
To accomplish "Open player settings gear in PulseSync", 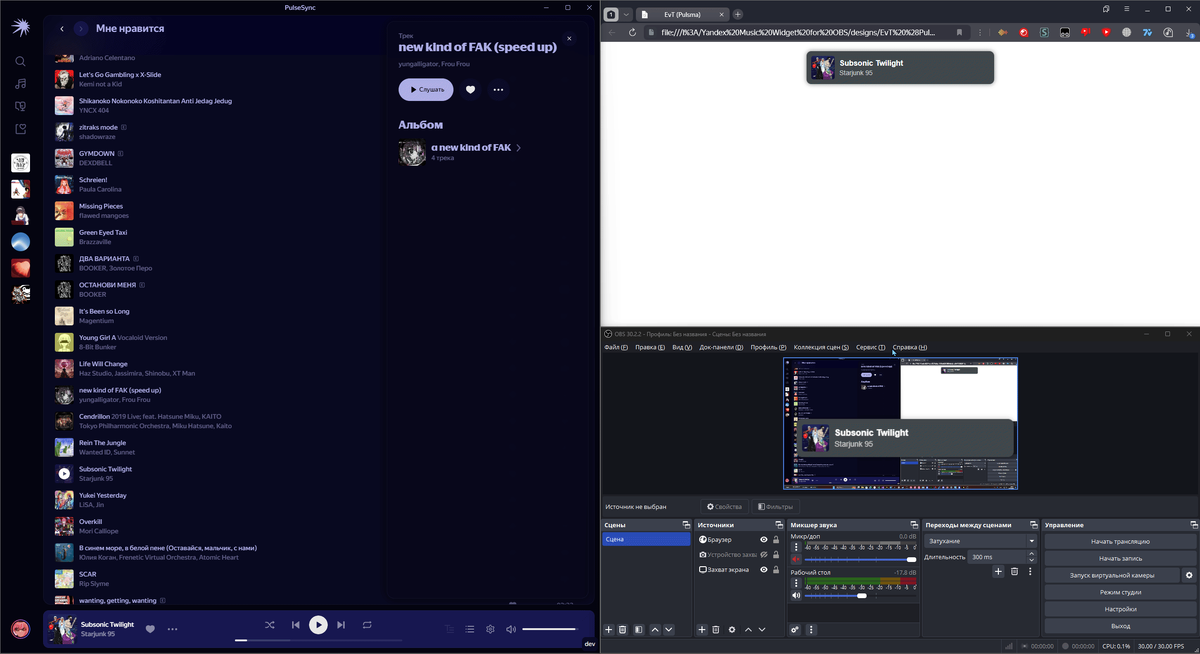I will click(x=490, y=629).
